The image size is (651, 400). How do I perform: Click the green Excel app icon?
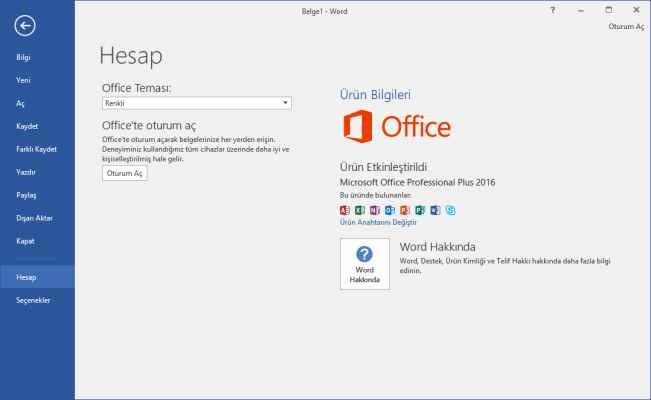[360, 210]
